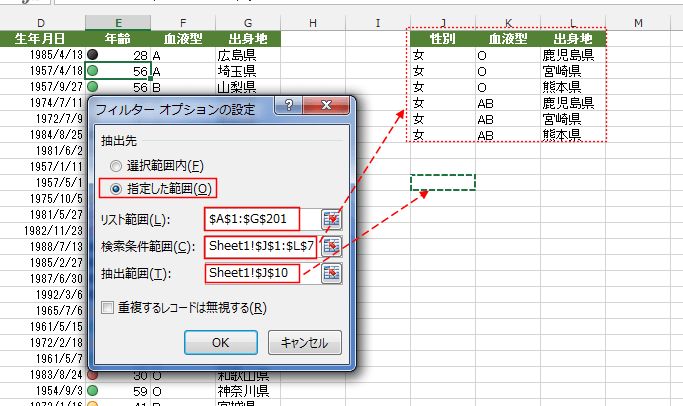Viewport: 683px width, 406px height.
Task: Select the first O cell in column K
Action: (508, 55)
